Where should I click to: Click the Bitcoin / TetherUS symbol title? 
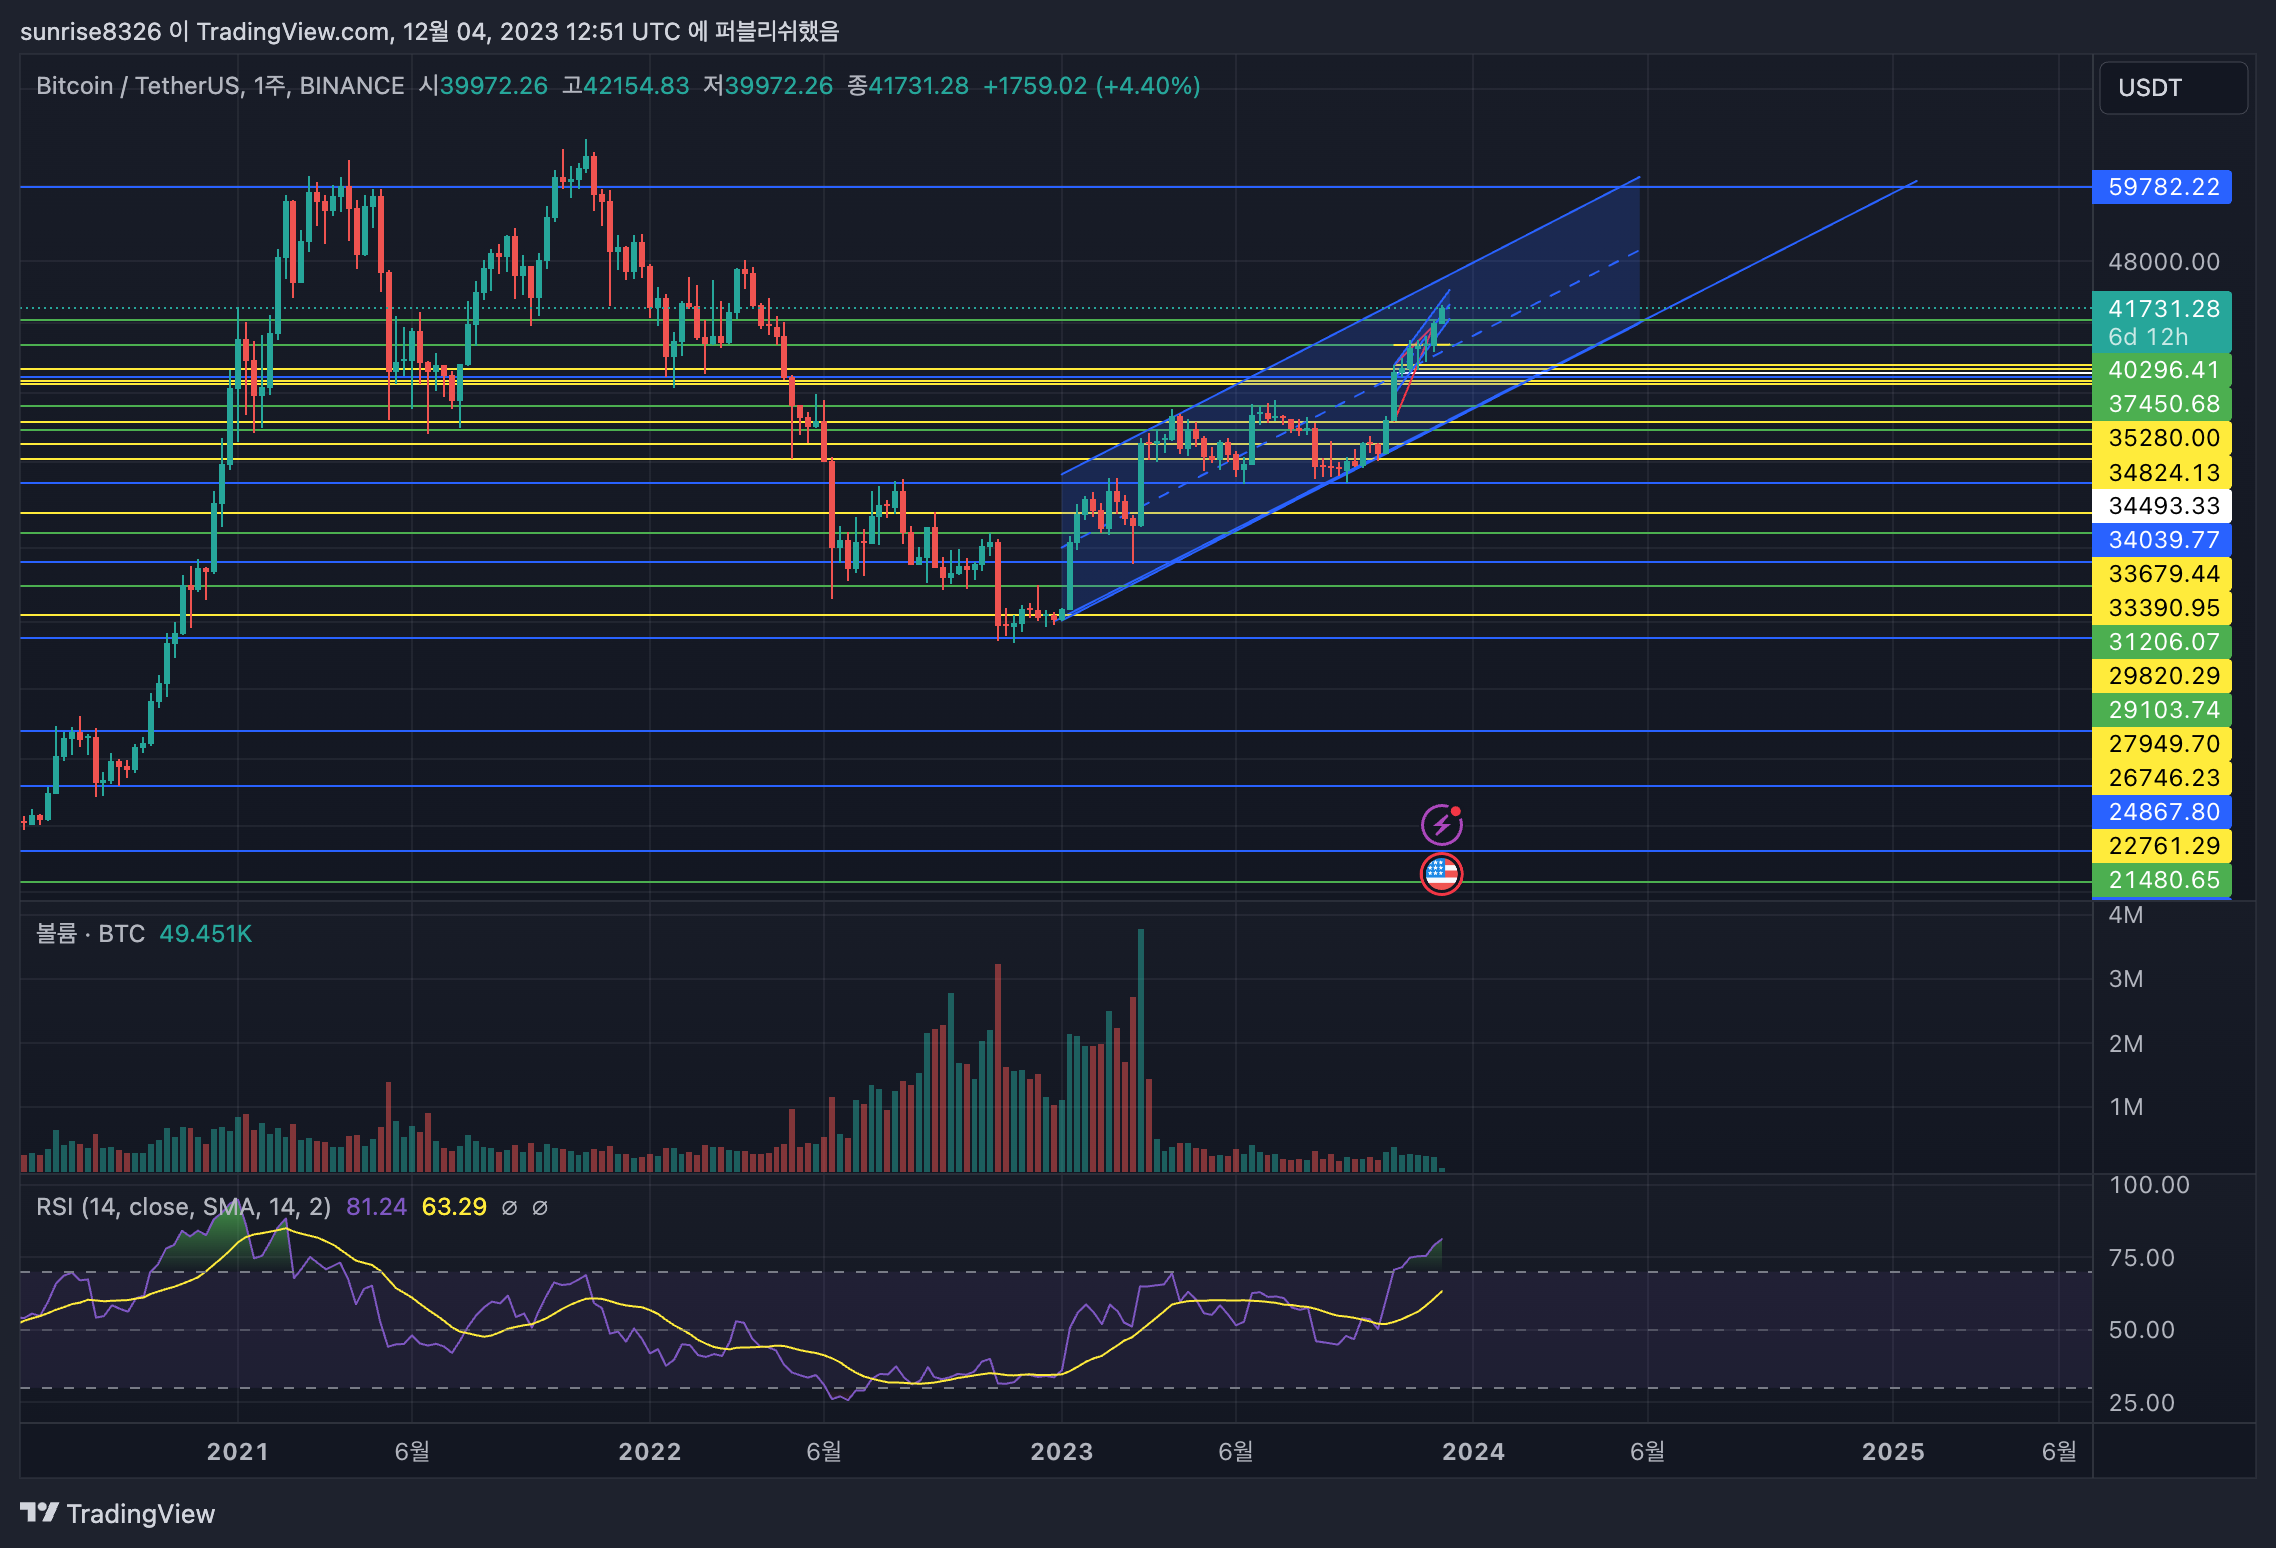pos(138,86)
